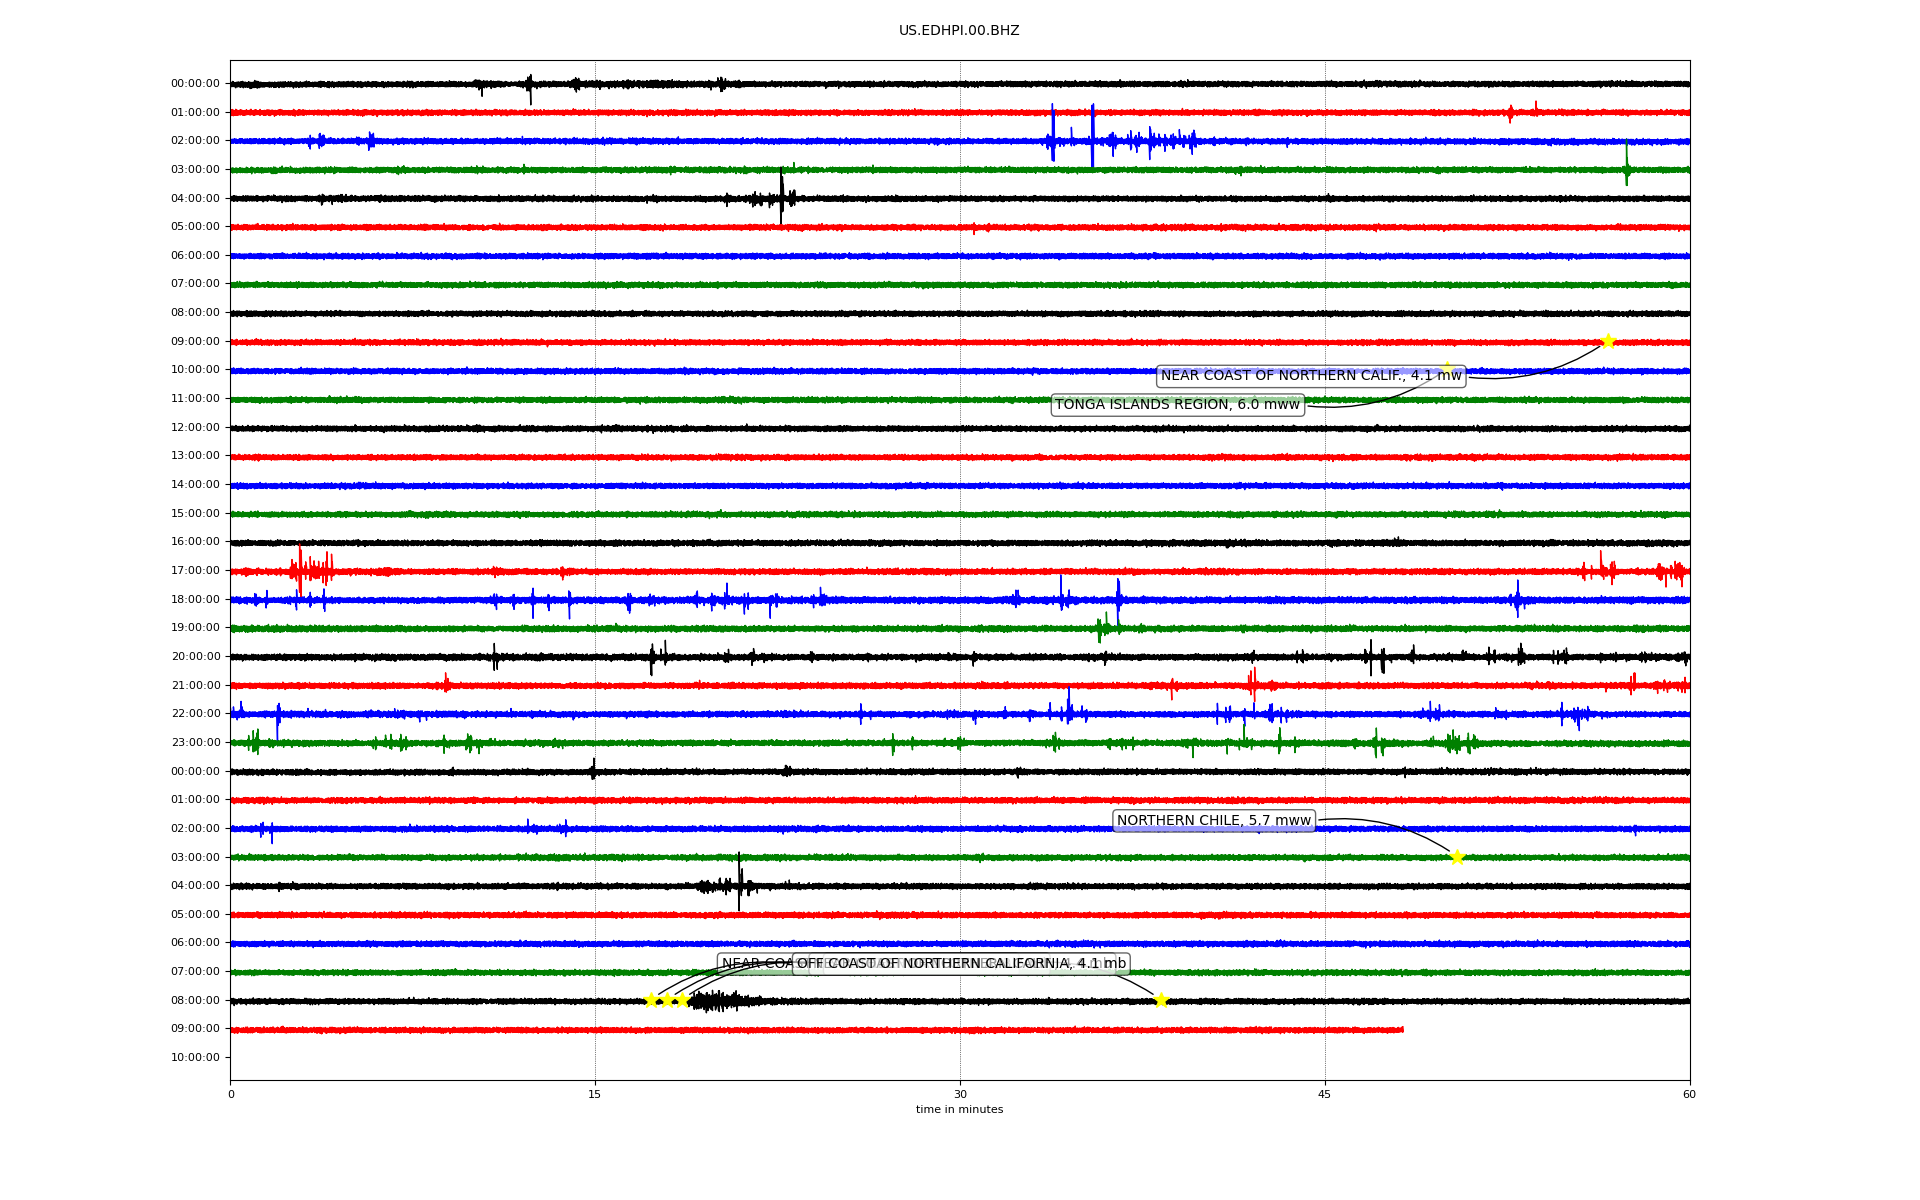Click the 11:00:00 time label
The image size is (1920, 1200).
coord(195,399)
